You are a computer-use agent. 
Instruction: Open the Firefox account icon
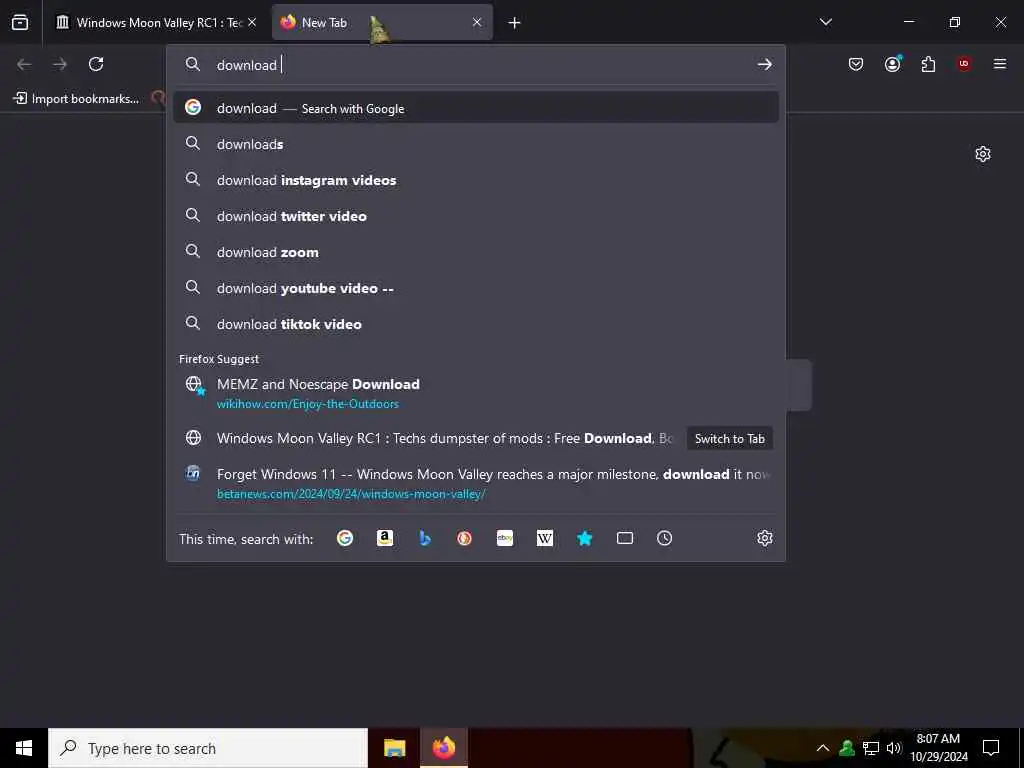[892, 64]
